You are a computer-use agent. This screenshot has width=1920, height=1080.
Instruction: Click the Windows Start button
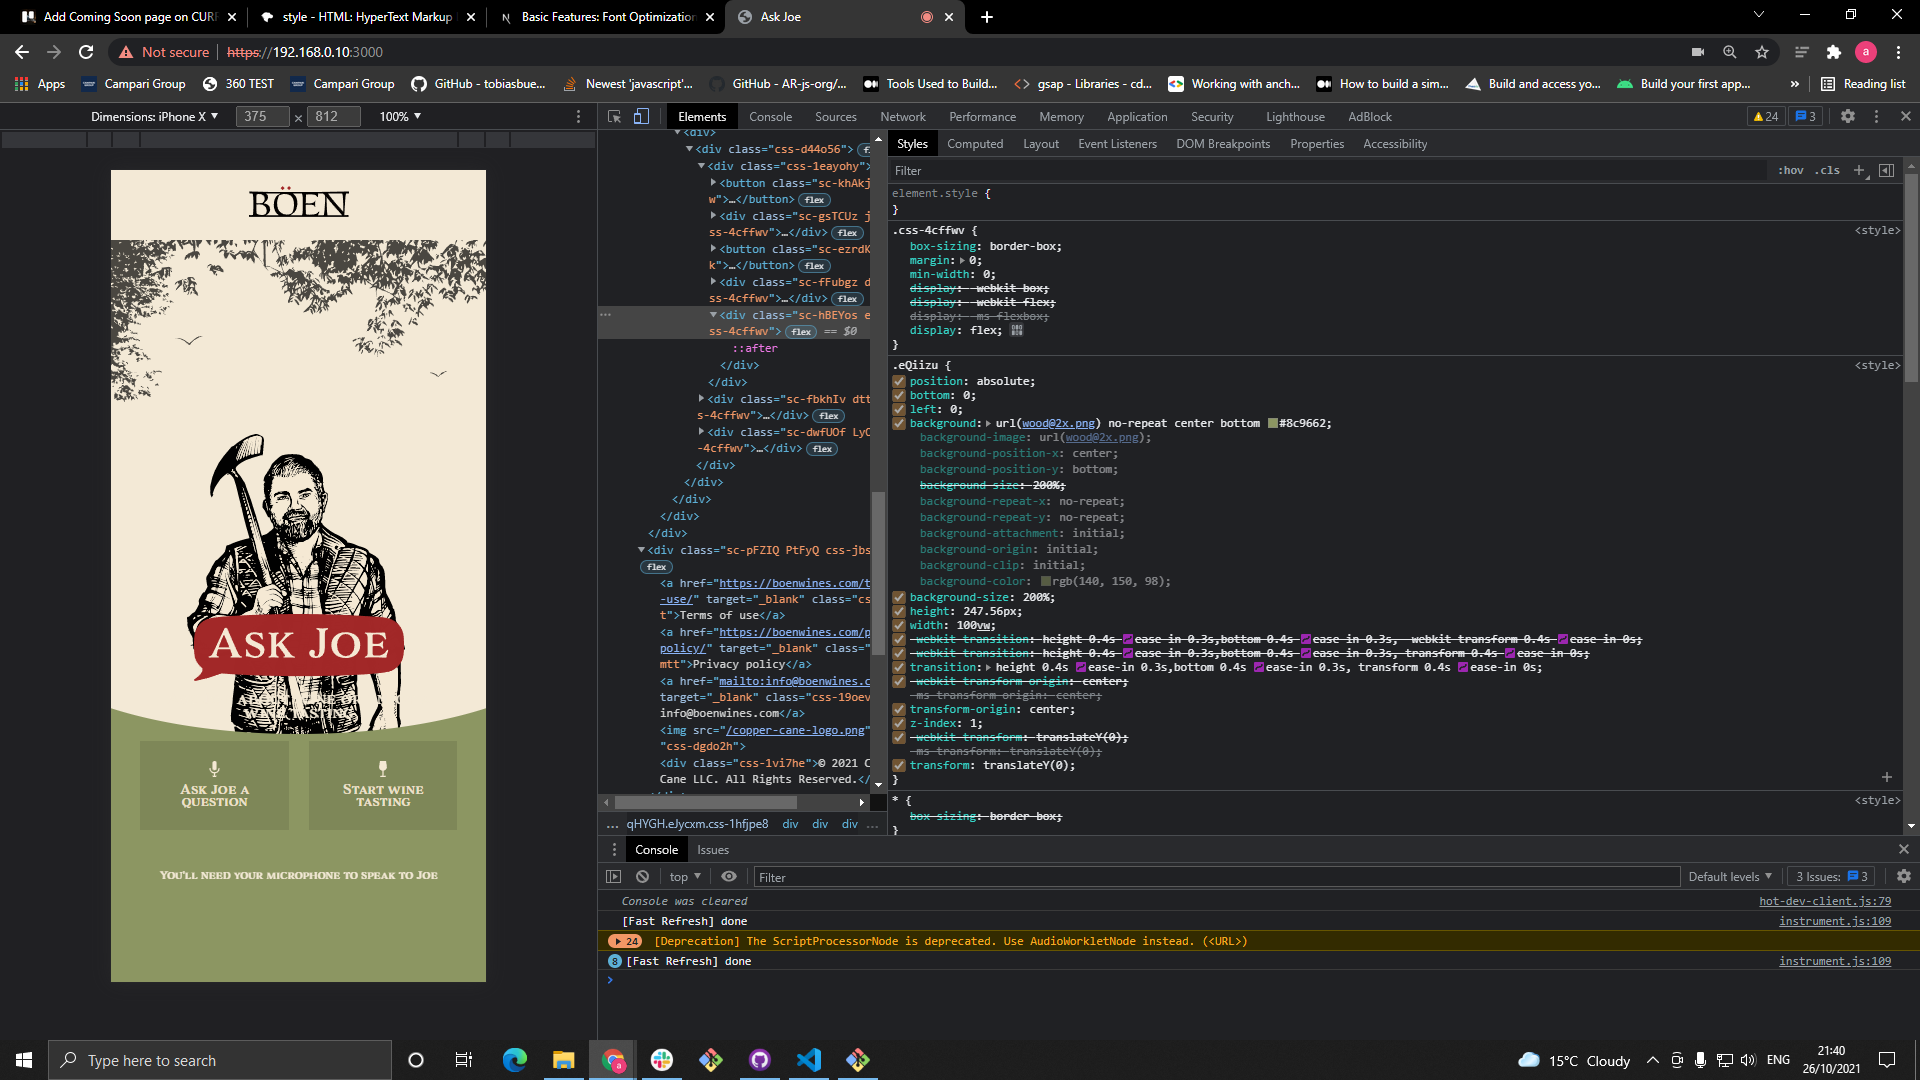tap(24, 1060)
